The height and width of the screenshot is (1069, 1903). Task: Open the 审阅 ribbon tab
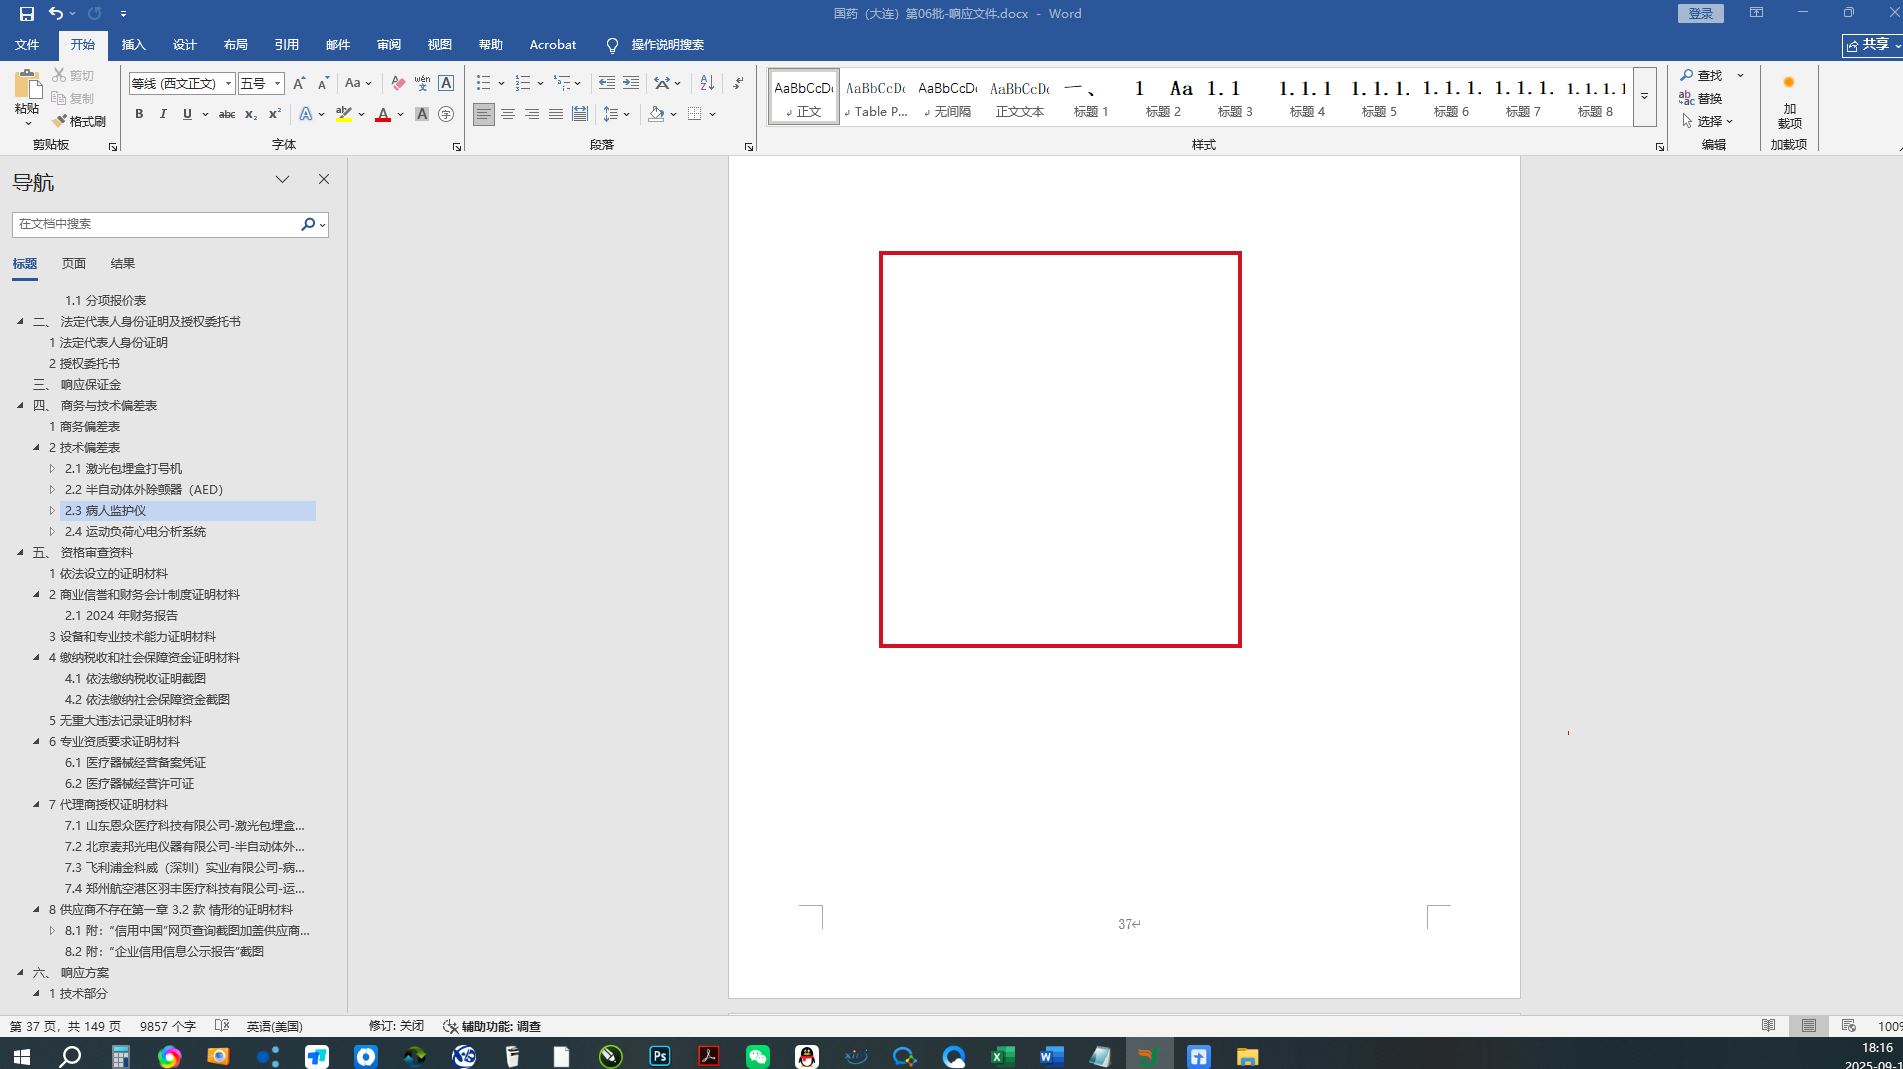[389, 45]
